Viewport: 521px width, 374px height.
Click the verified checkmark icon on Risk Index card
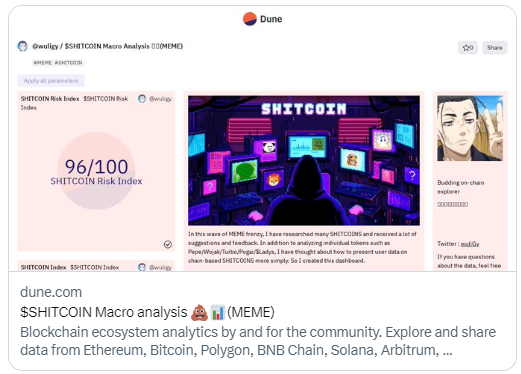(x=168, y=245)
